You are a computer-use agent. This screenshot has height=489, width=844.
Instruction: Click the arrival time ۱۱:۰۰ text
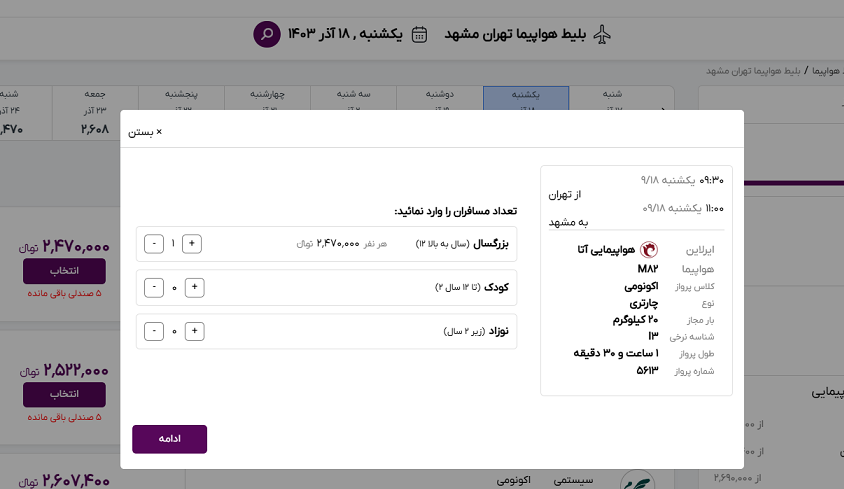pyautogui.click(x=714, y=208)
